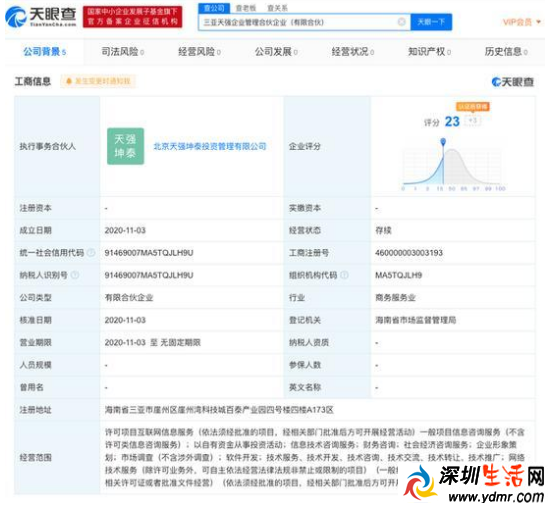Viewport: 553px width, 508px height.
Task: Switch to the 查关系 search tab
Action: 277,8
